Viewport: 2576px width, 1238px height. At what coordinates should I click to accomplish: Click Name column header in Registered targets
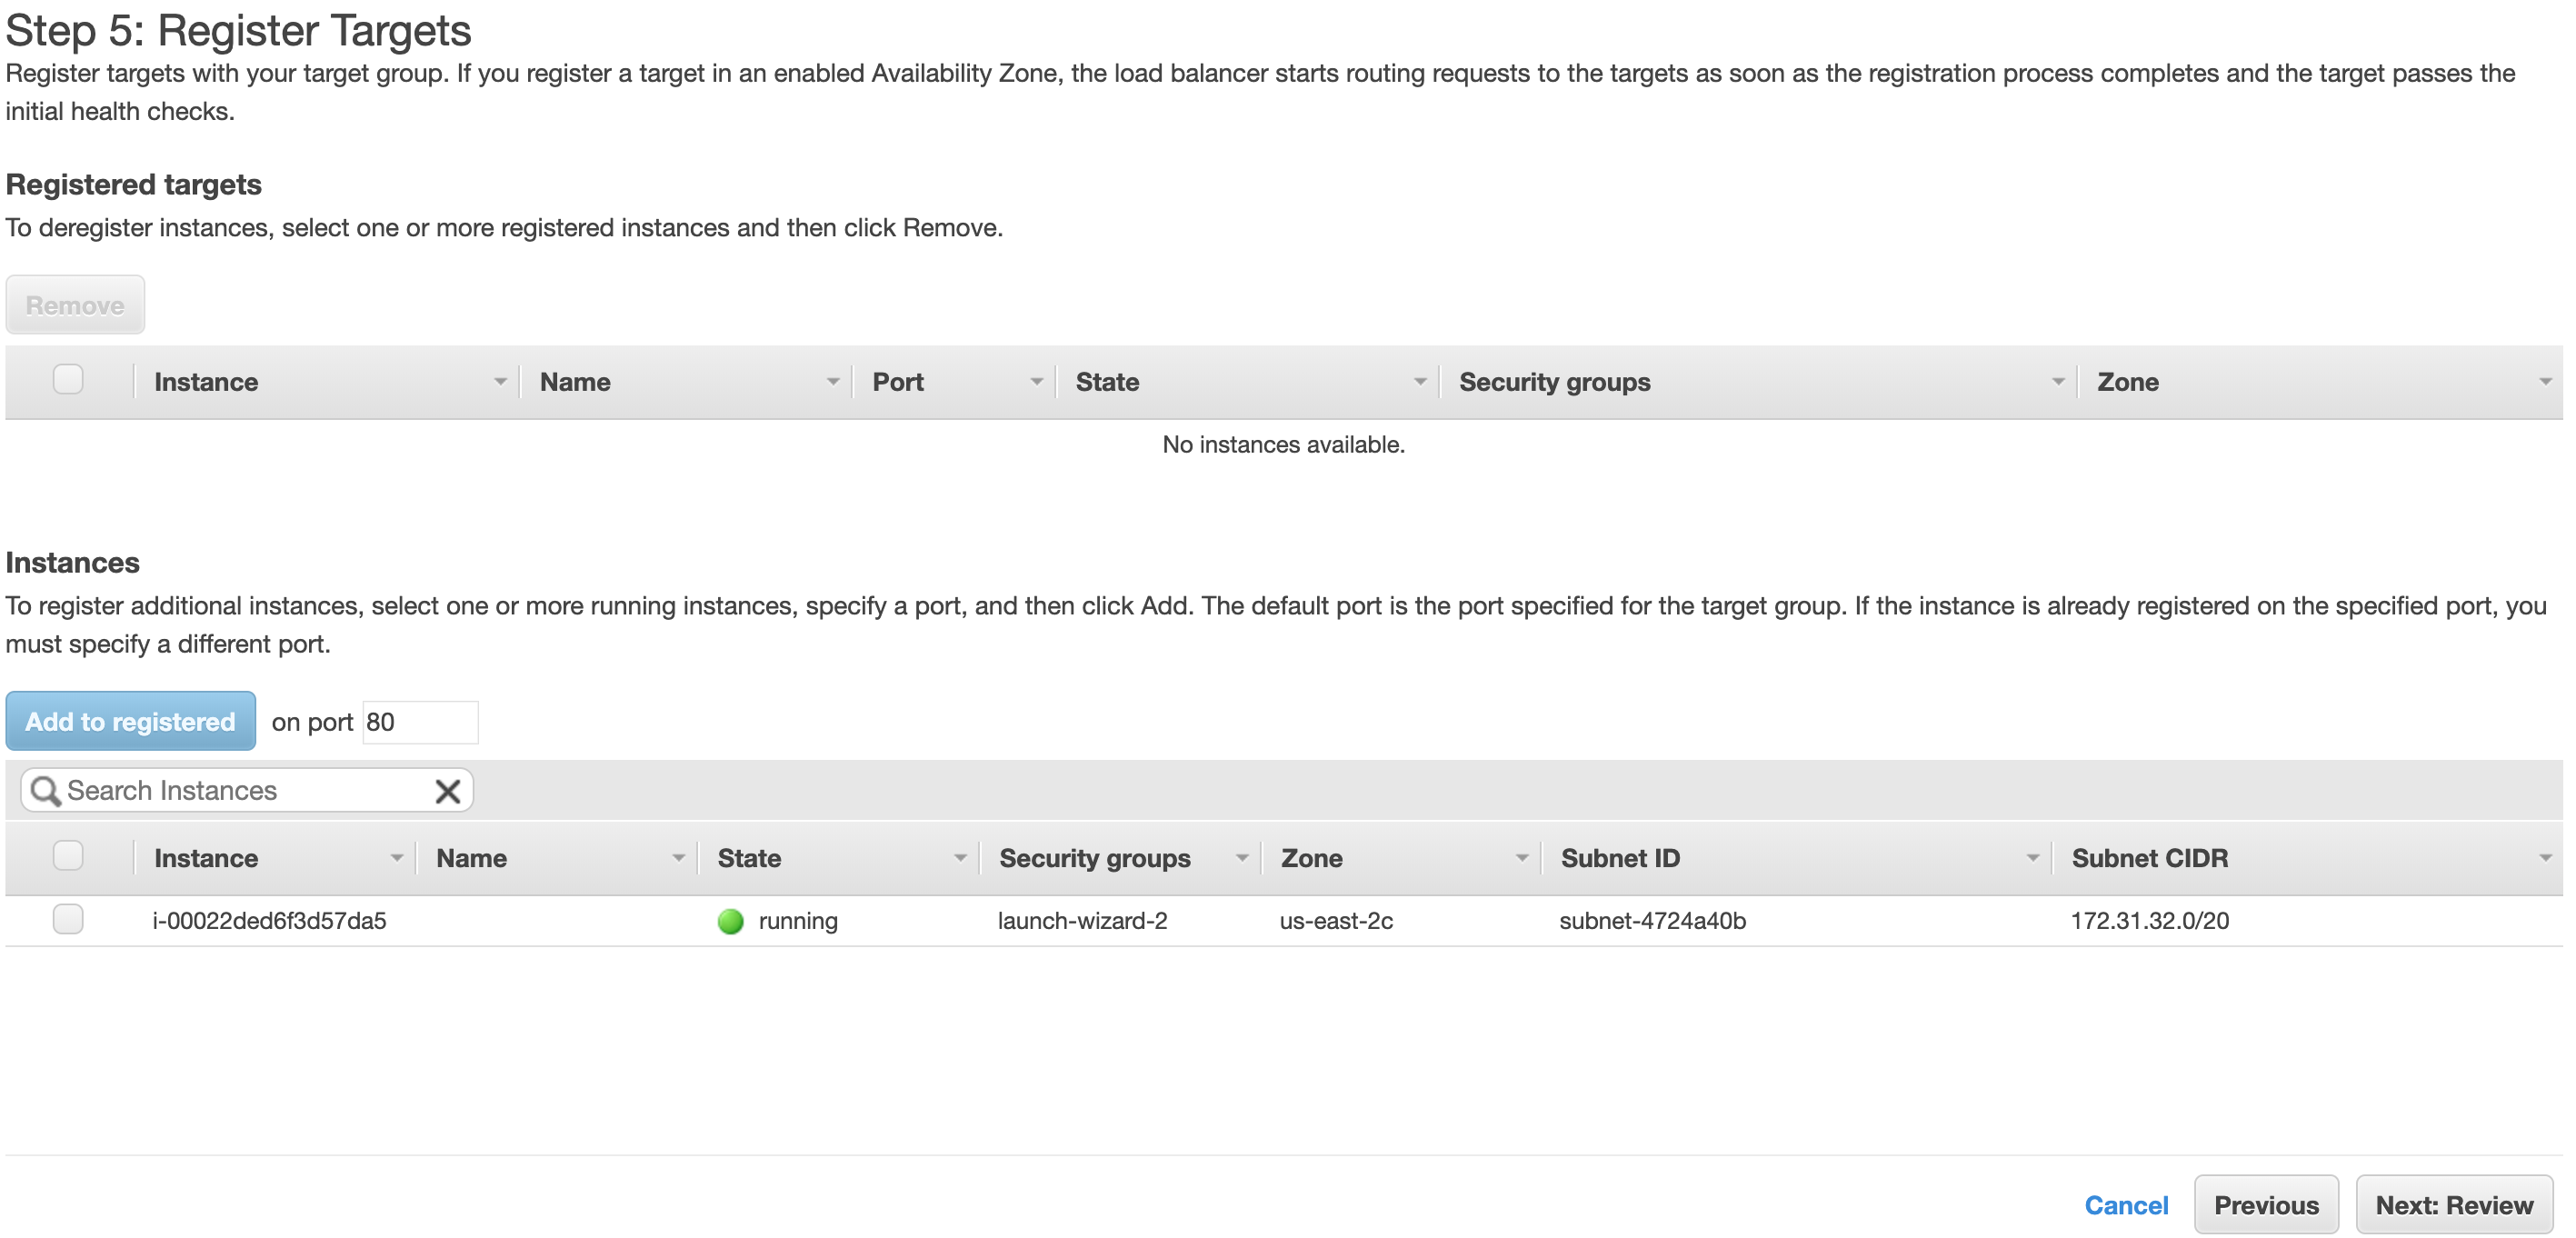pyautogui.click(x=575, y=382)
